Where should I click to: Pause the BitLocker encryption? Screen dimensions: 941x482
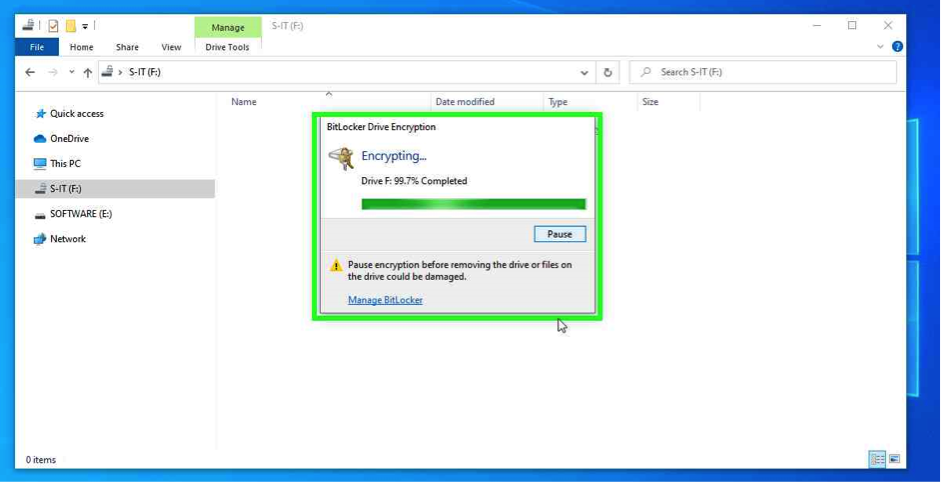click(x=559, y=234)
